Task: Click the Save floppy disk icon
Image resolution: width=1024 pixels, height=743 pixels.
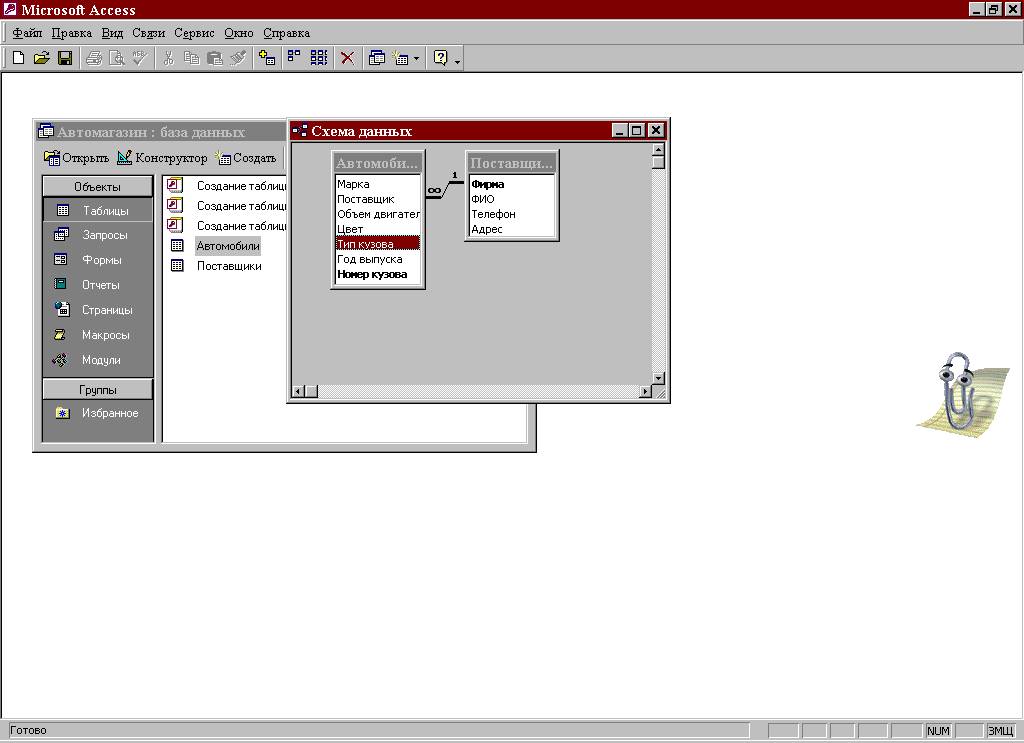Action: click(65, 58)
